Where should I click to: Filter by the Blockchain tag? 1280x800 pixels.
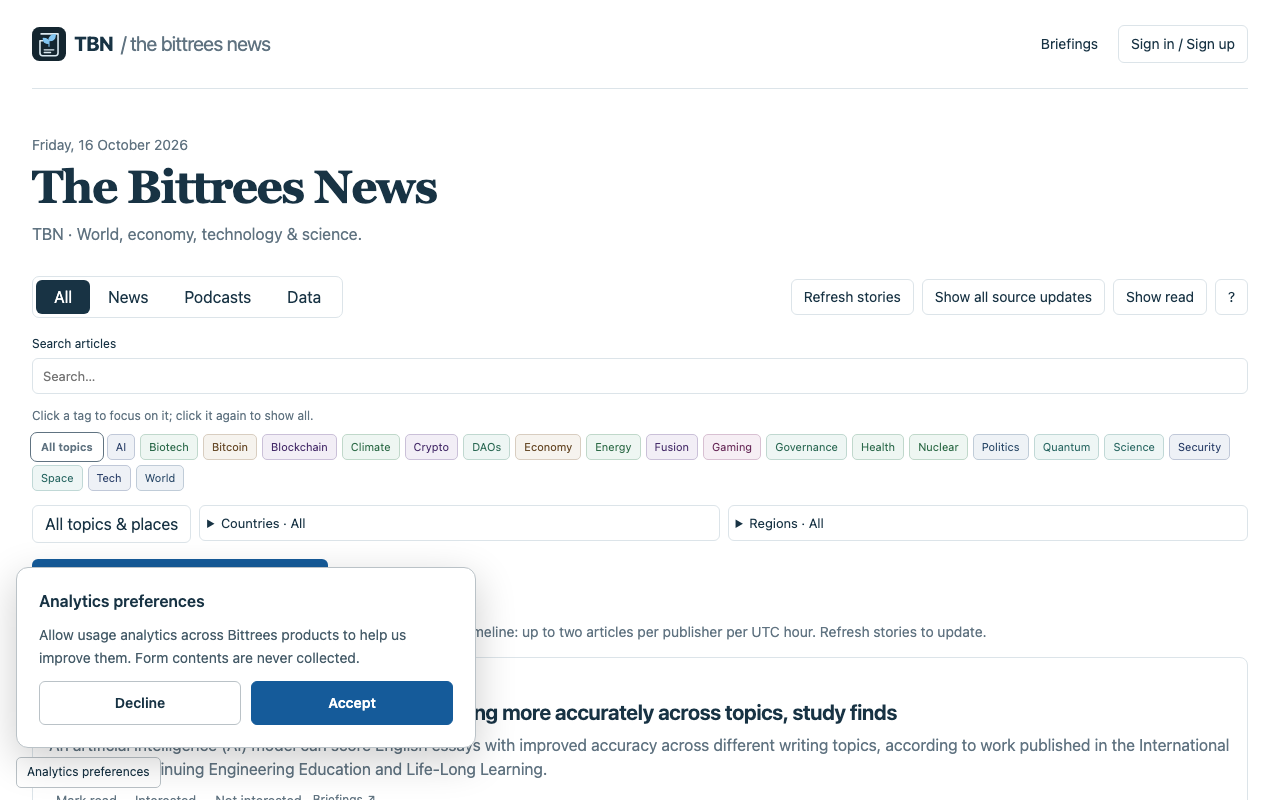(299, 447)
